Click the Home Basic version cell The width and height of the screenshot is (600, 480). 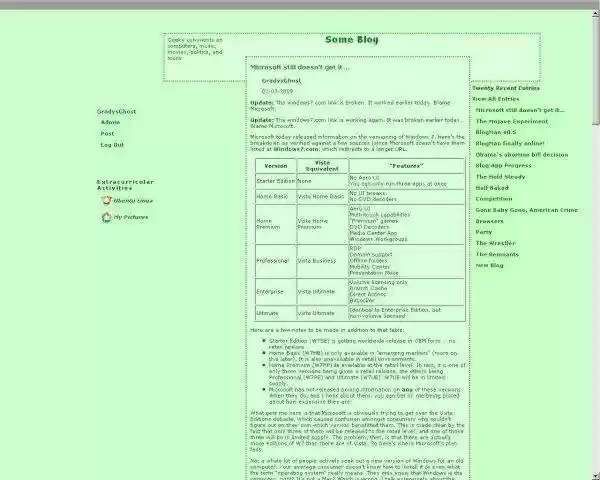(x=276, y=197)
